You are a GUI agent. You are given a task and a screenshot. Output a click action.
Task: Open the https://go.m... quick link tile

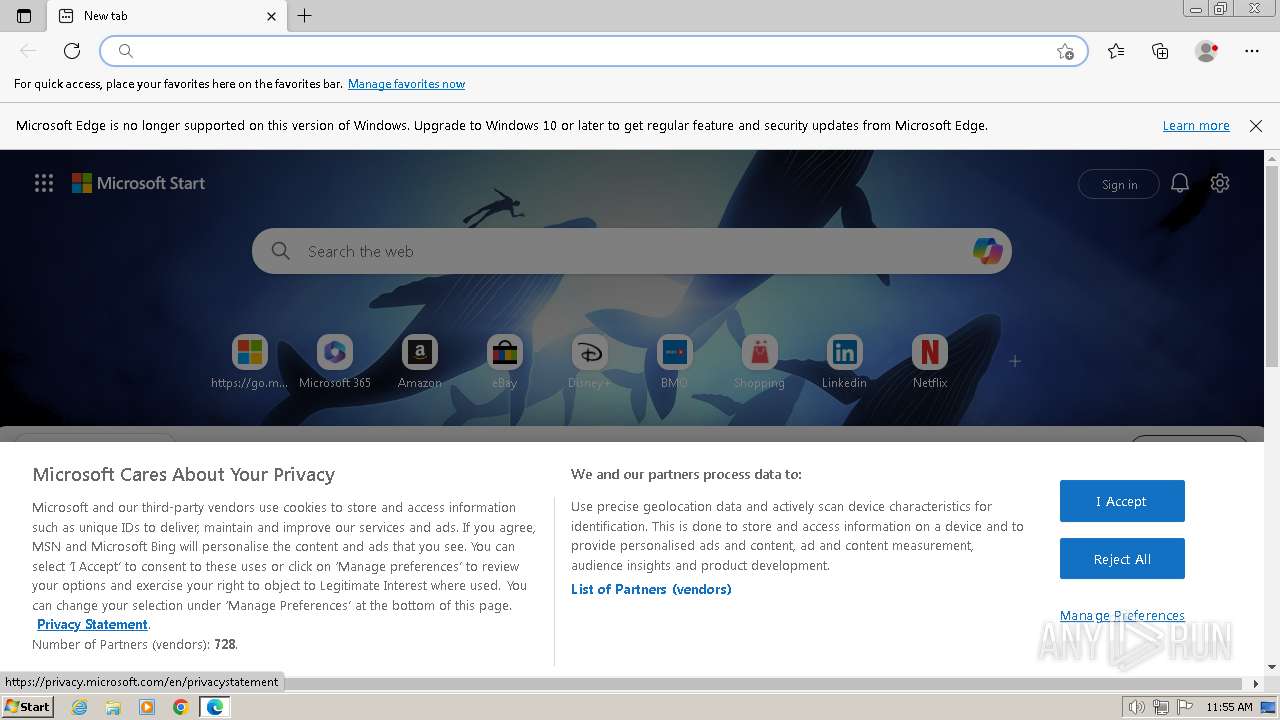(x=250, y=362)
